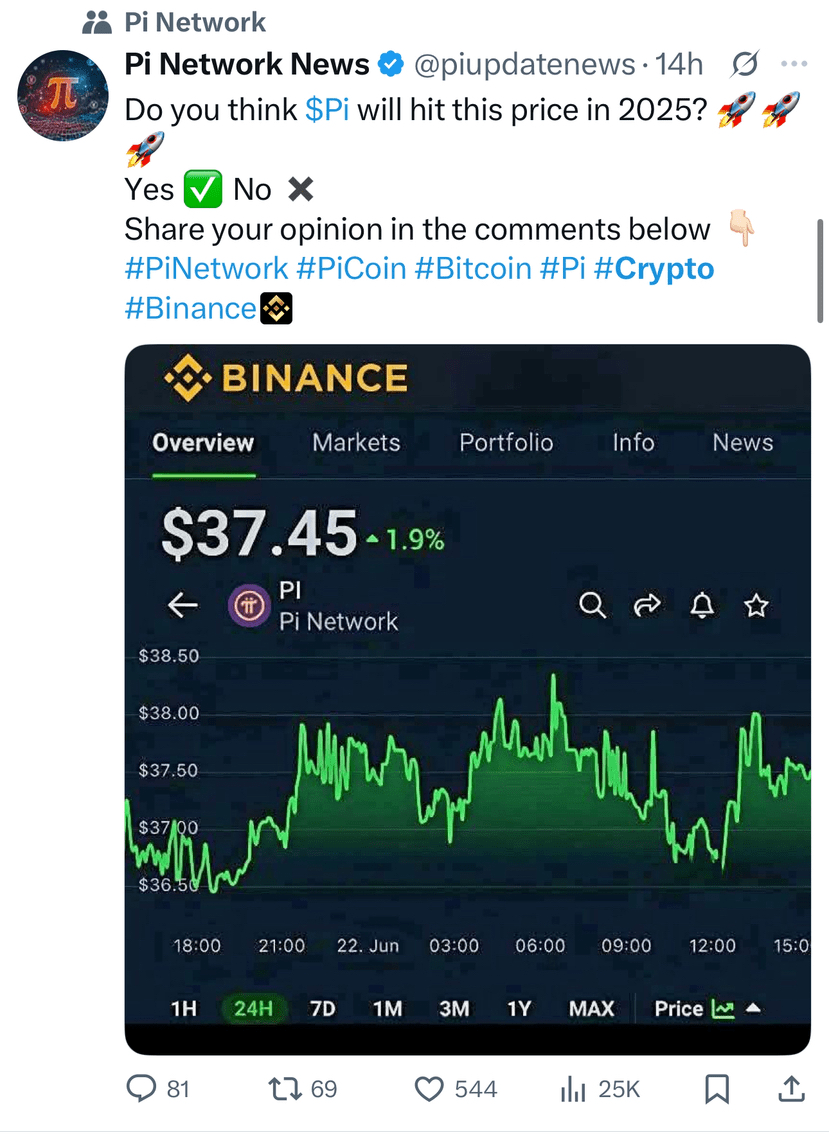The image size is (829, 1135).
Task: Click the @piupdatenews handle
Action: pos(524,65)
